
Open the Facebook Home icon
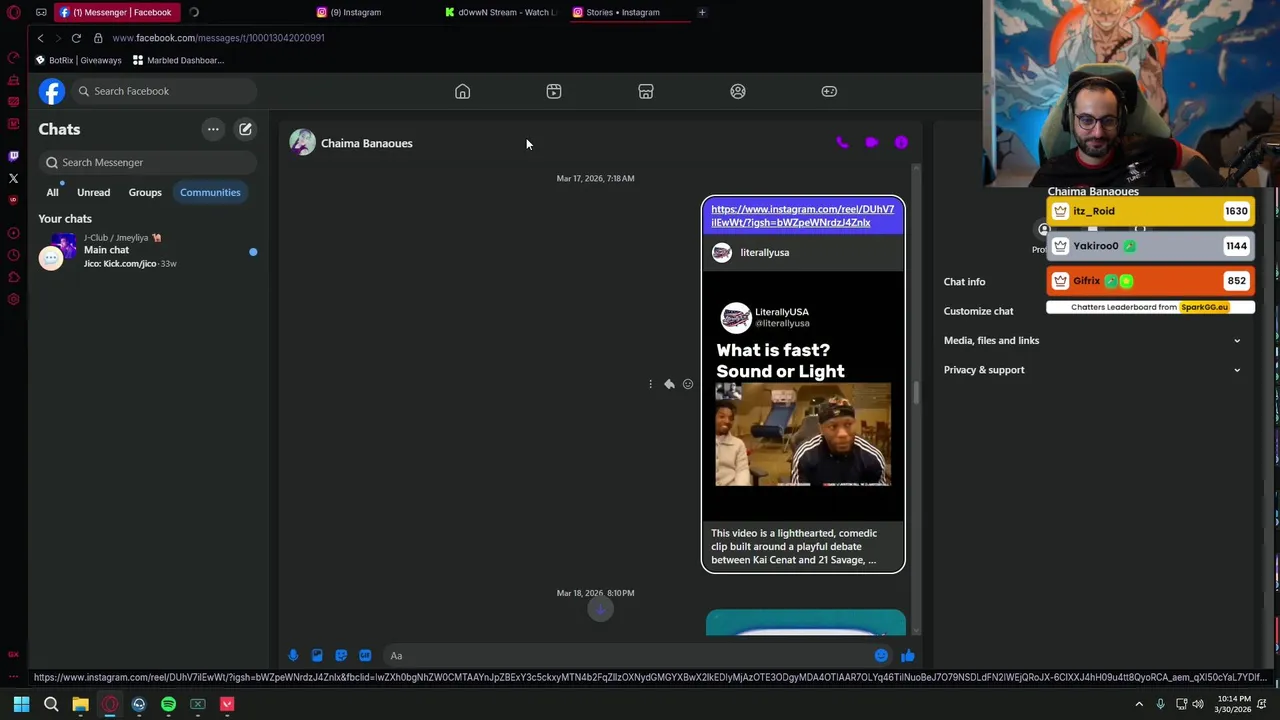click(462, 91)
